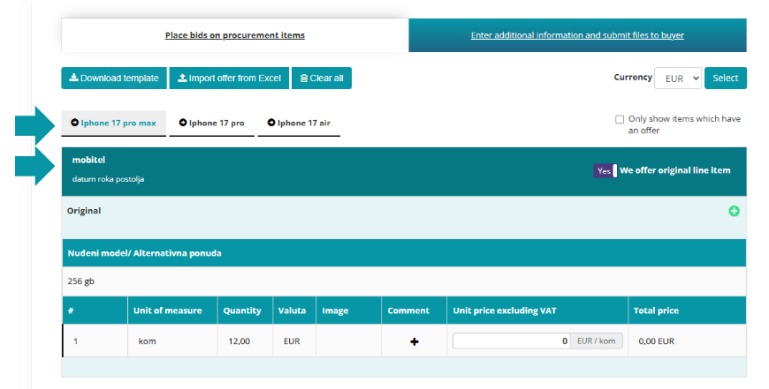Click the Select currency button
Image resolution: width=769 pixels, height=389 pixels.
click(725, 78)
